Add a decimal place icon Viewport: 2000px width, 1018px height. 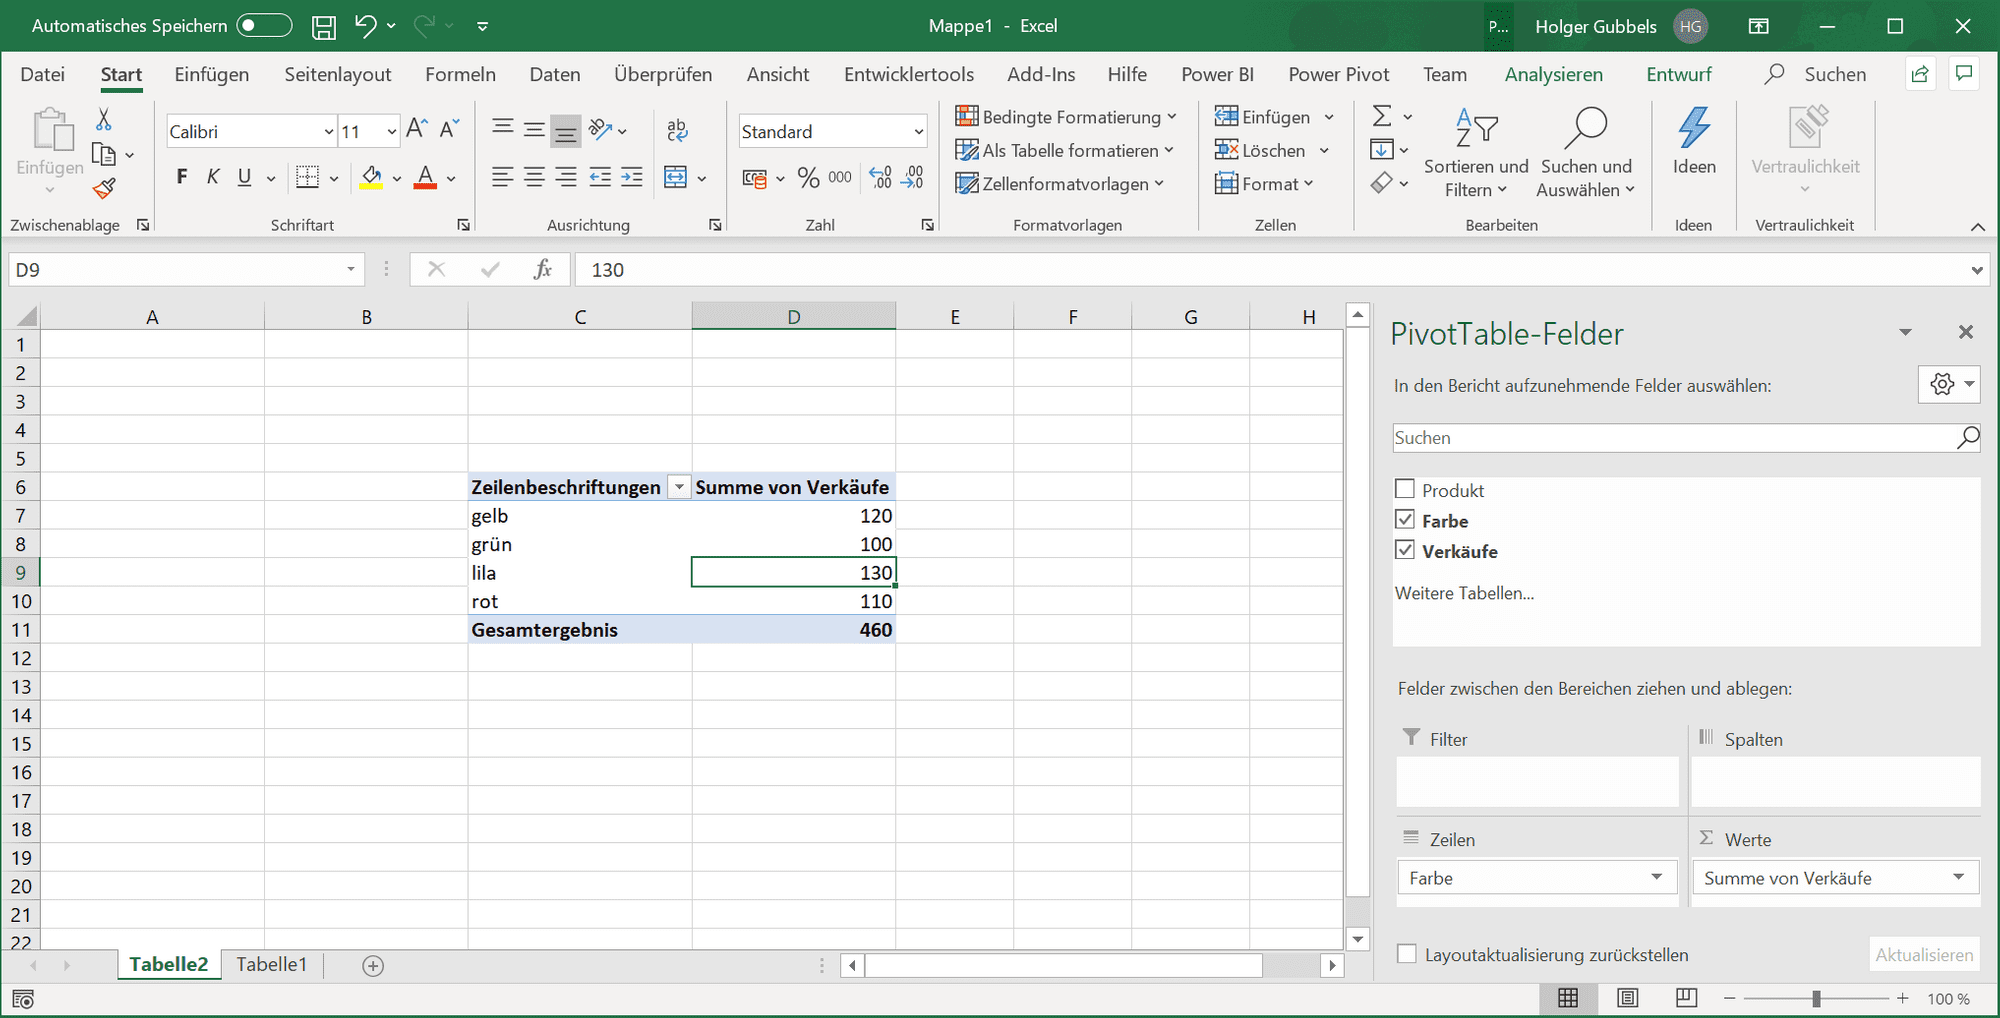[880, 177]
